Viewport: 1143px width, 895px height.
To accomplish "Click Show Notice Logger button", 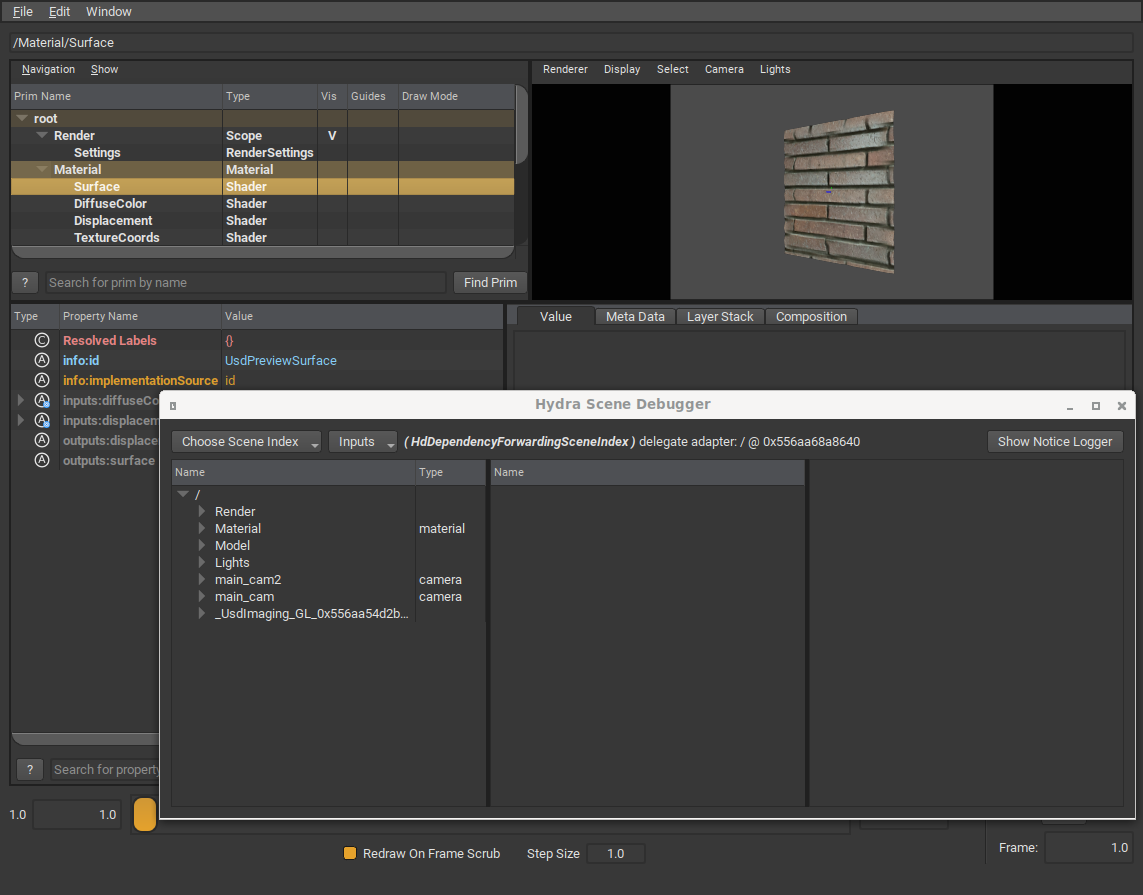I will 1054,441.
